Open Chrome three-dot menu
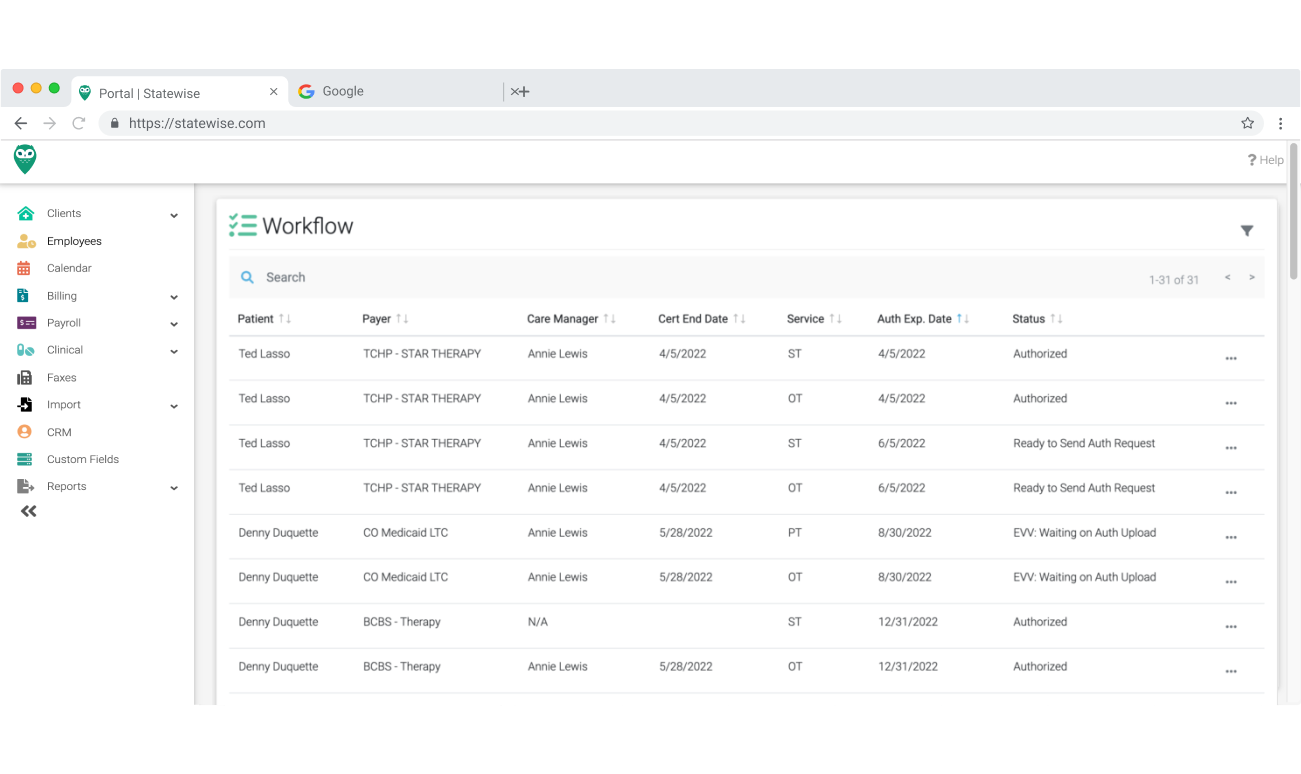Viewport: 1301px width, 774px height. pos(1280,123)
